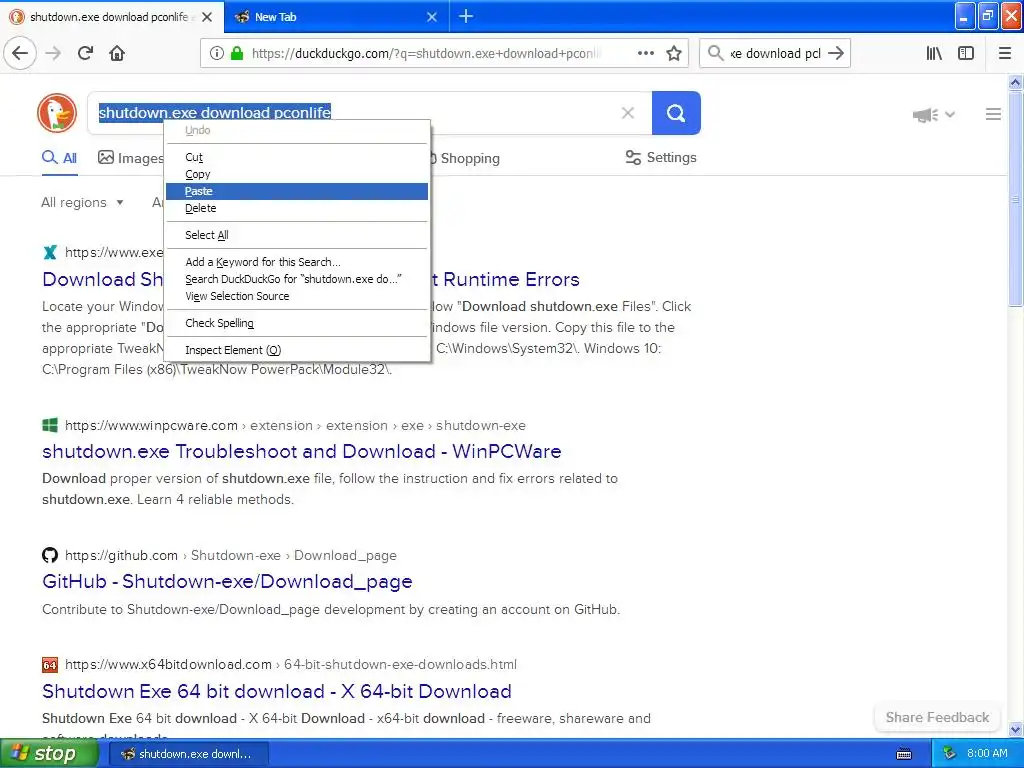
Task: Click the page scrollbar down arrow
Action: pos(1015,729)
